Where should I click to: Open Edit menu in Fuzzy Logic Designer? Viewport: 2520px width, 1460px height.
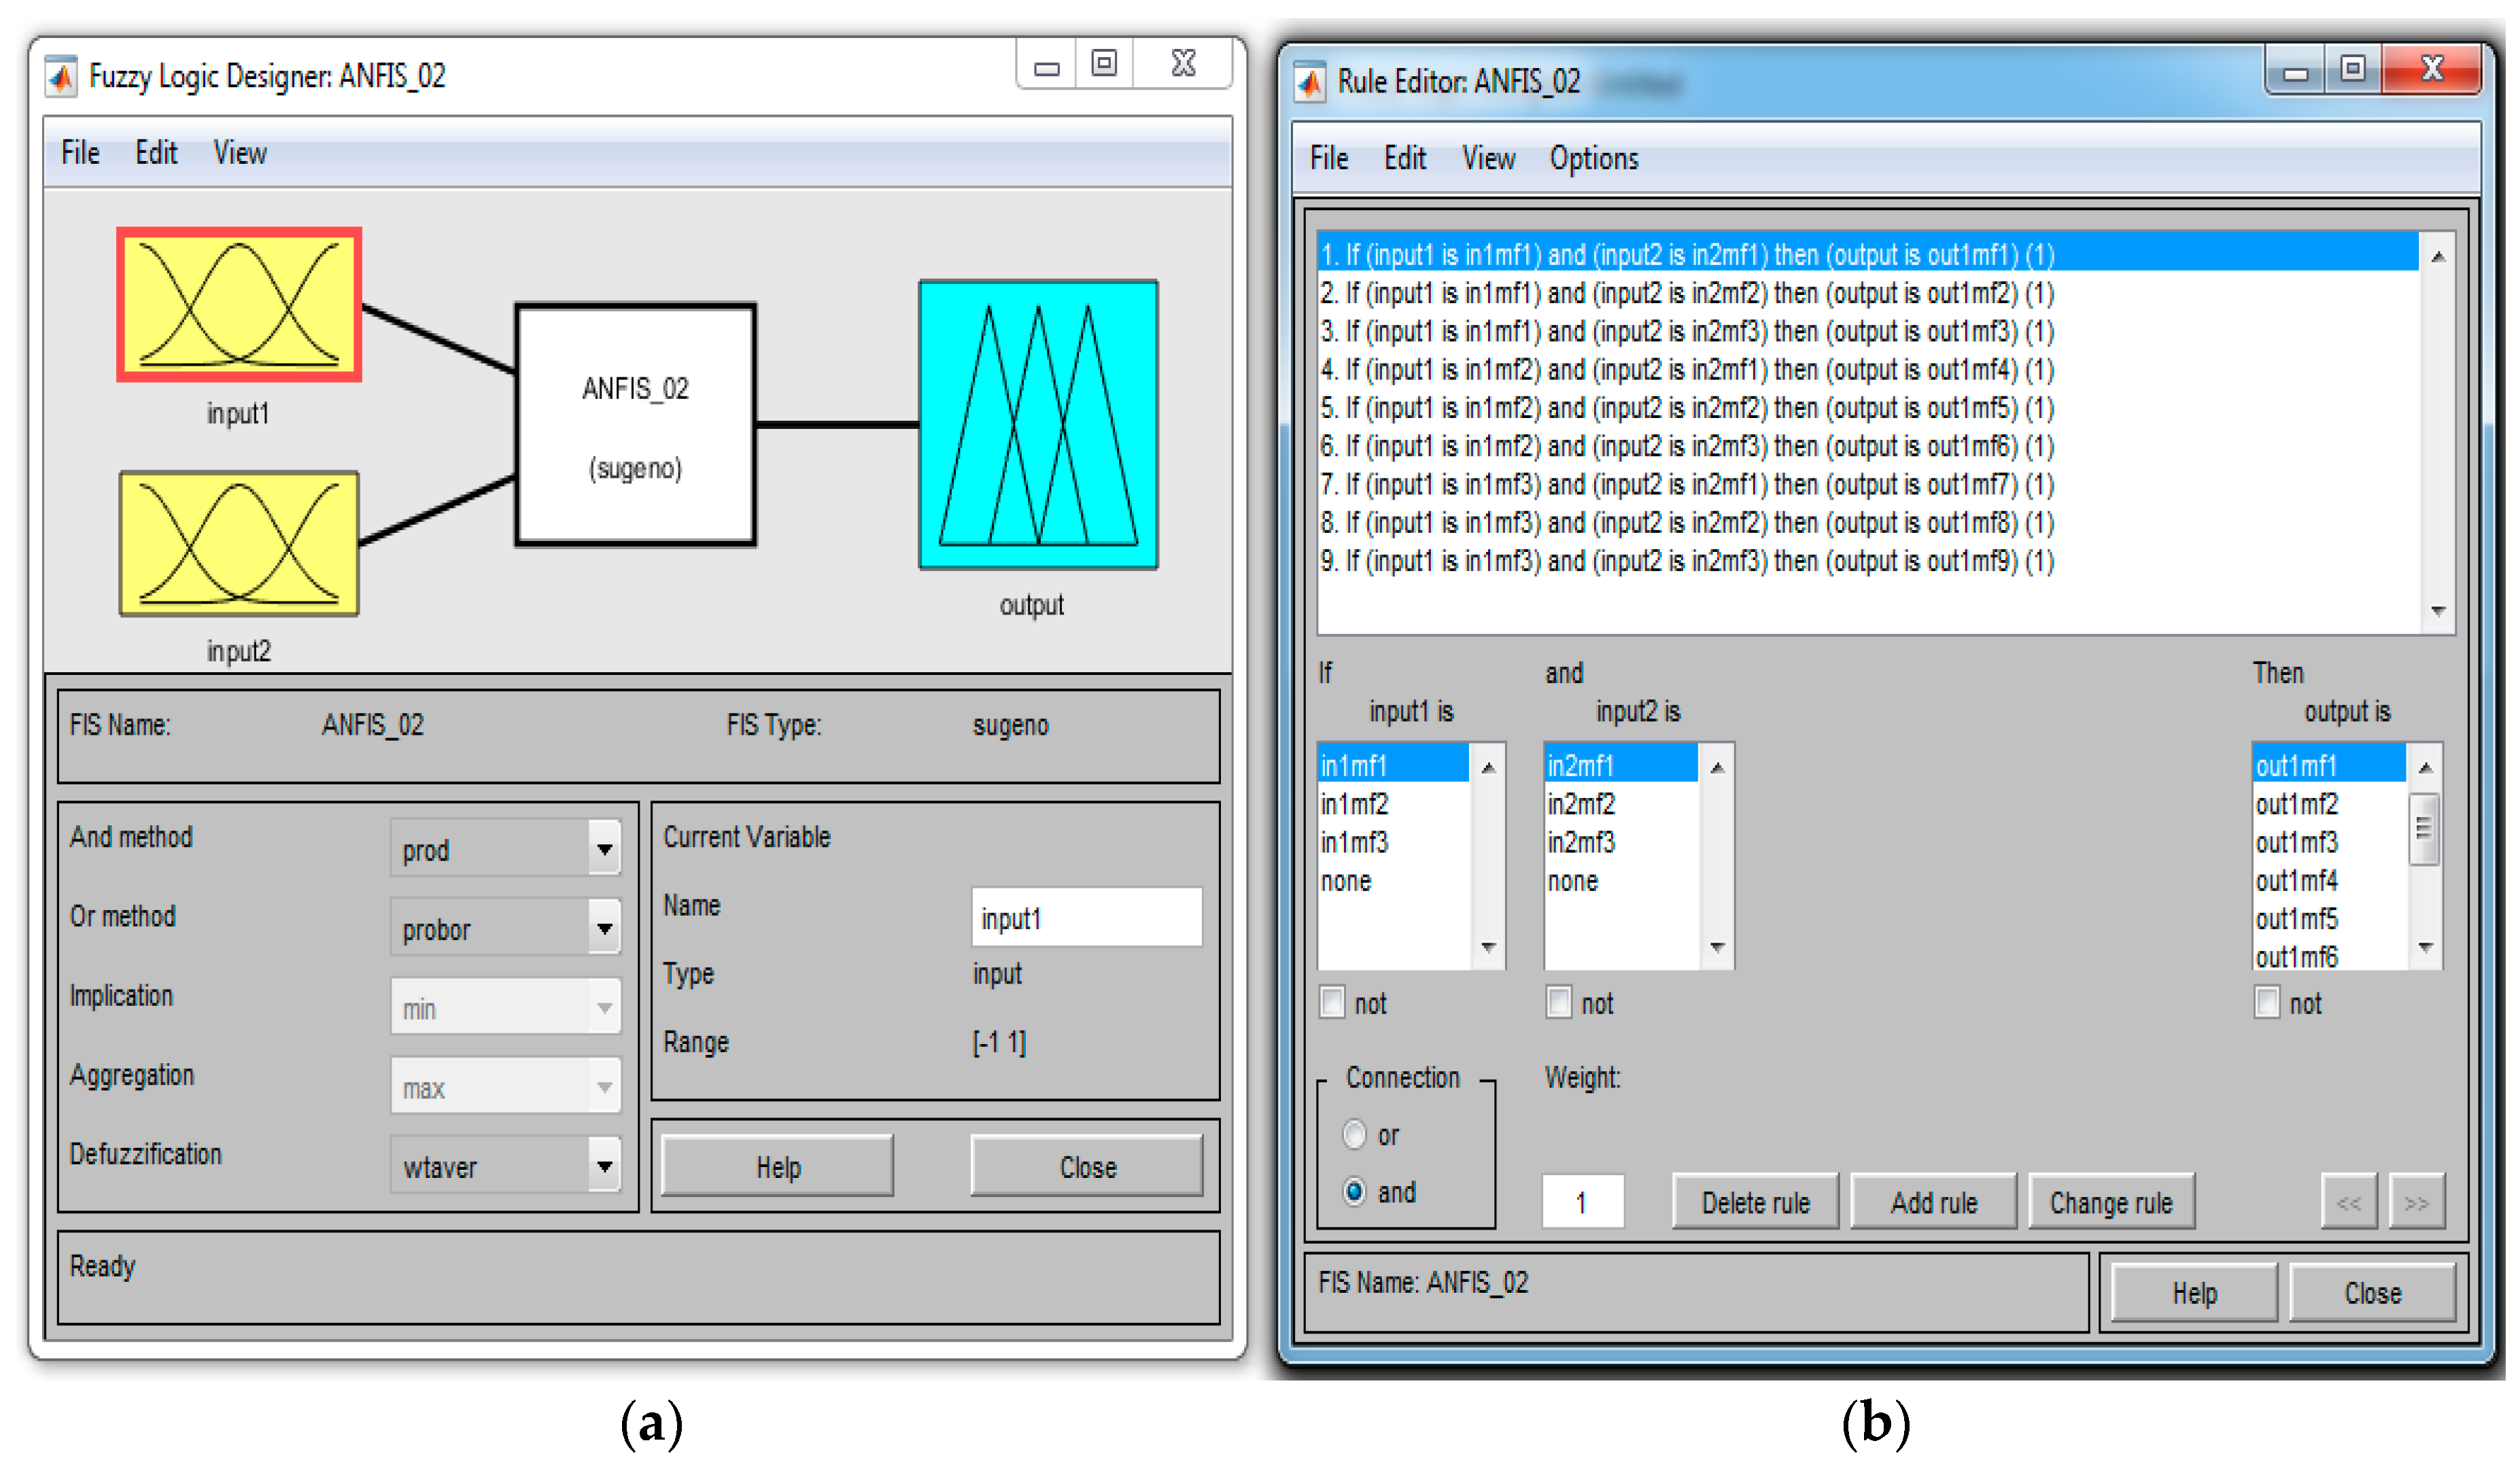point(156,153)
